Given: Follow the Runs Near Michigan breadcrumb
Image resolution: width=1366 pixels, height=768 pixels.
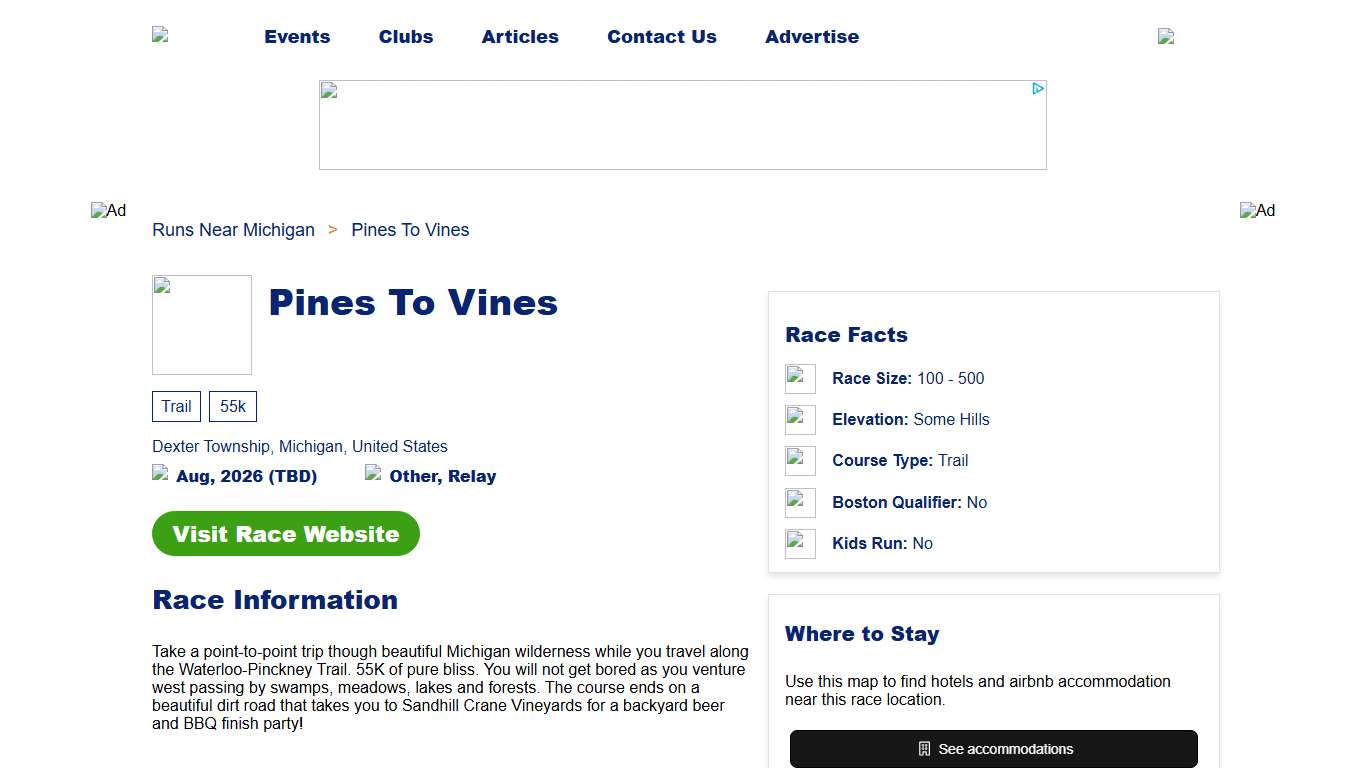Looking at the screenshot, I should click(233, 230).
